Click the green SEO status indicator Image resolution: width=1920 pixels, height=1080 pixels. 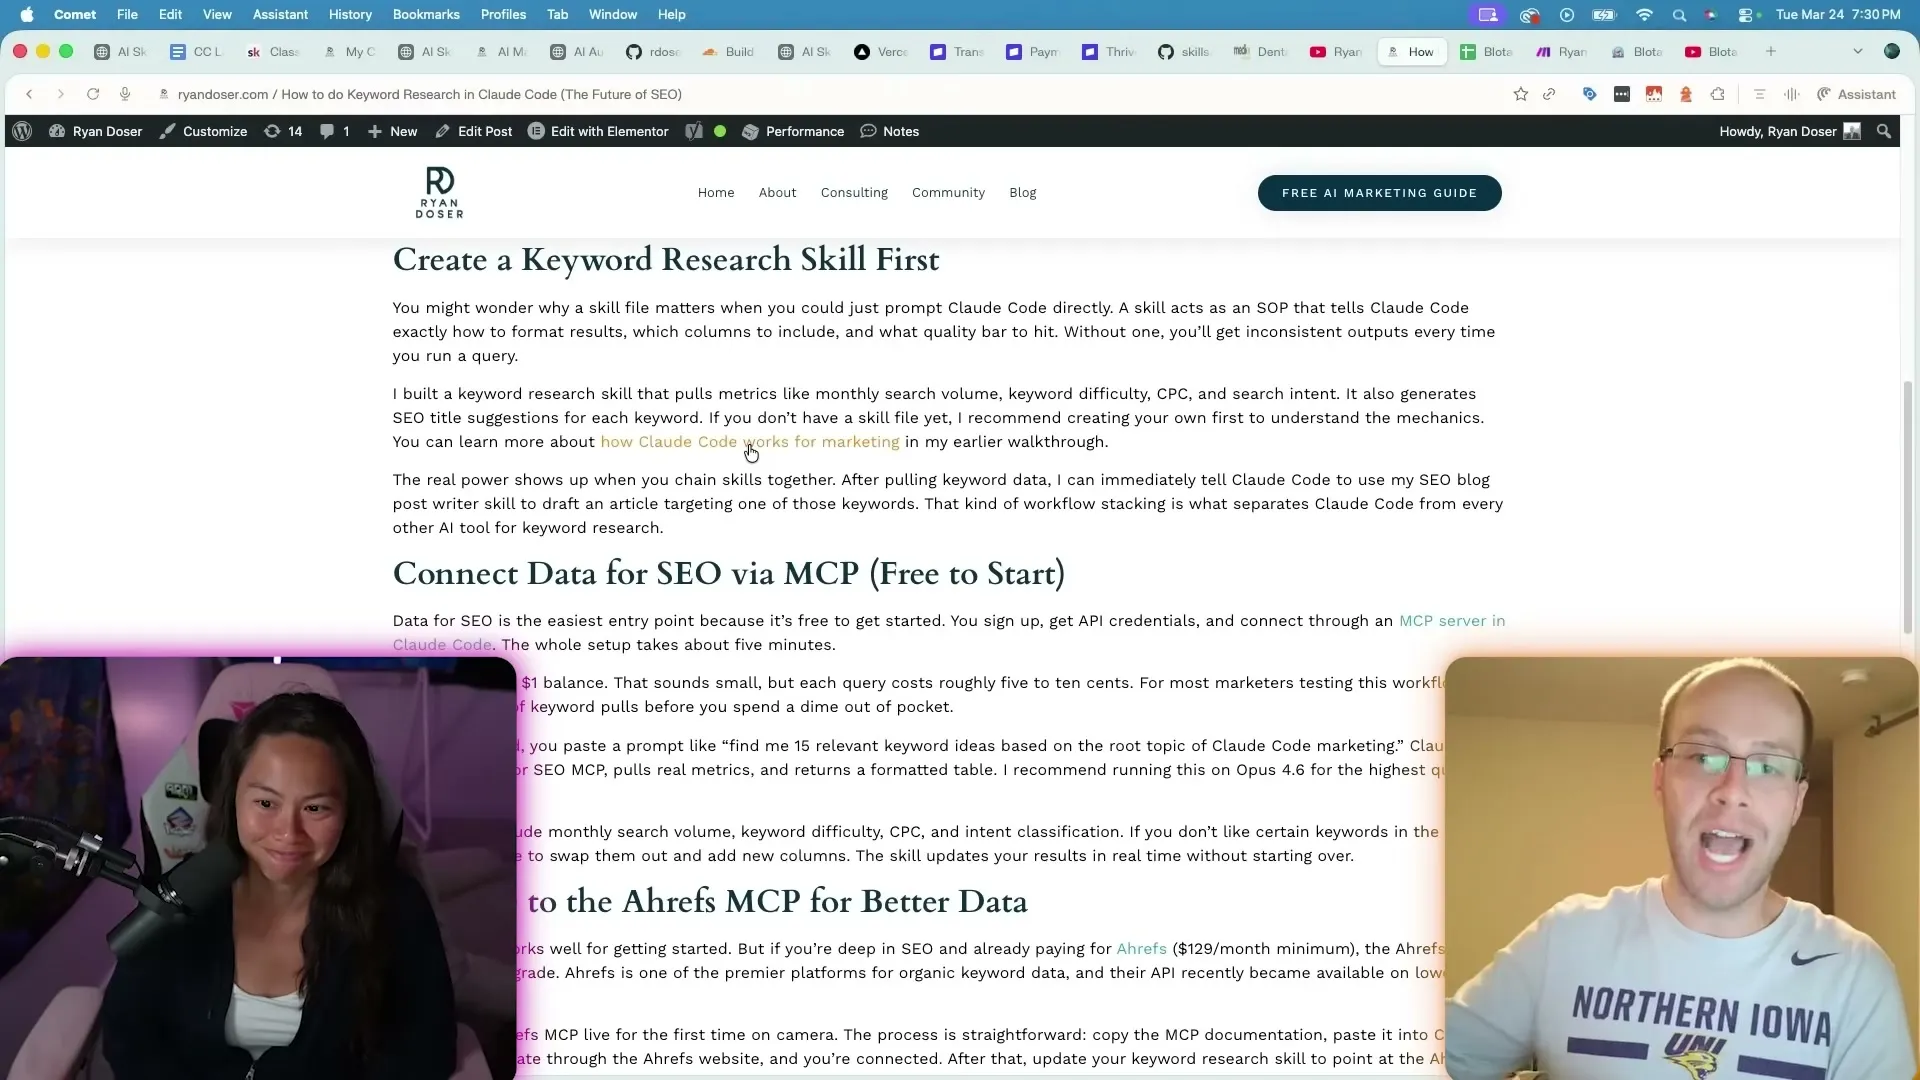coord(720,131)
